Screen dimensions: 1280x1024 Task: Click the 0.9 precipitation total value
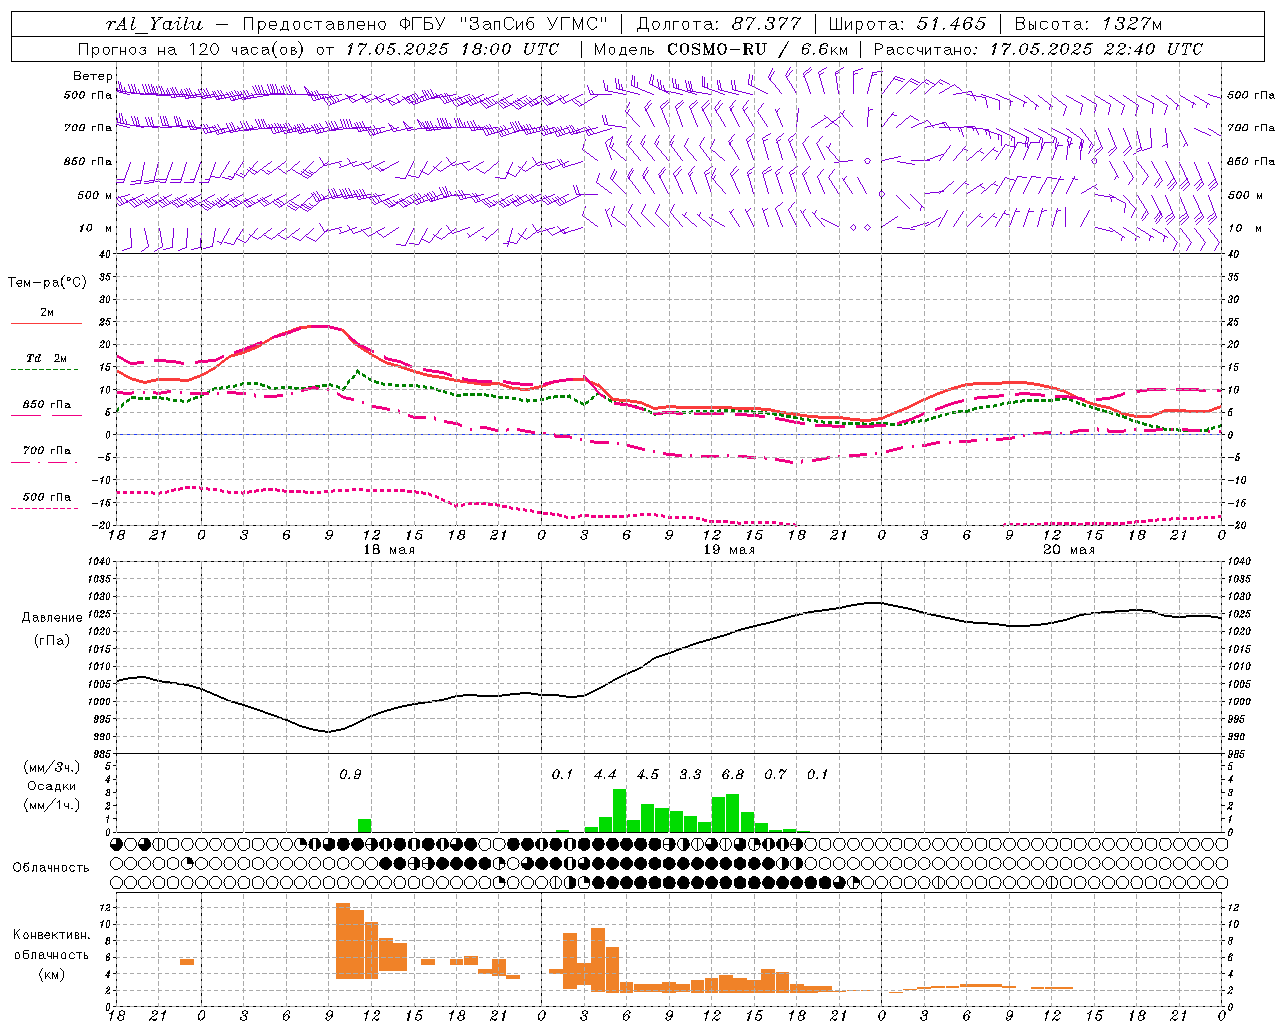(x=350, y=774)
